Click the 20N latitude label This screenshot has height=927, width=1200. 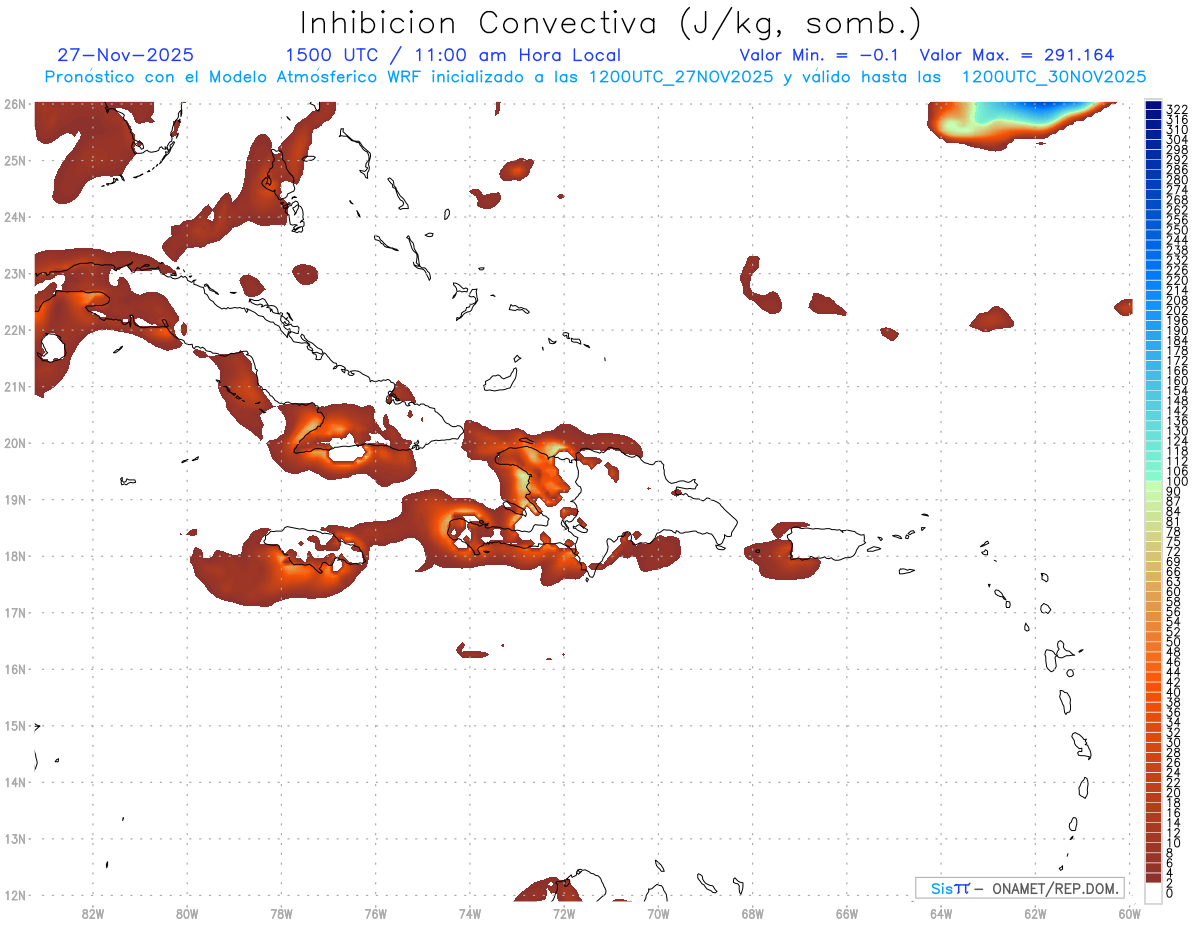click(15, 443)
